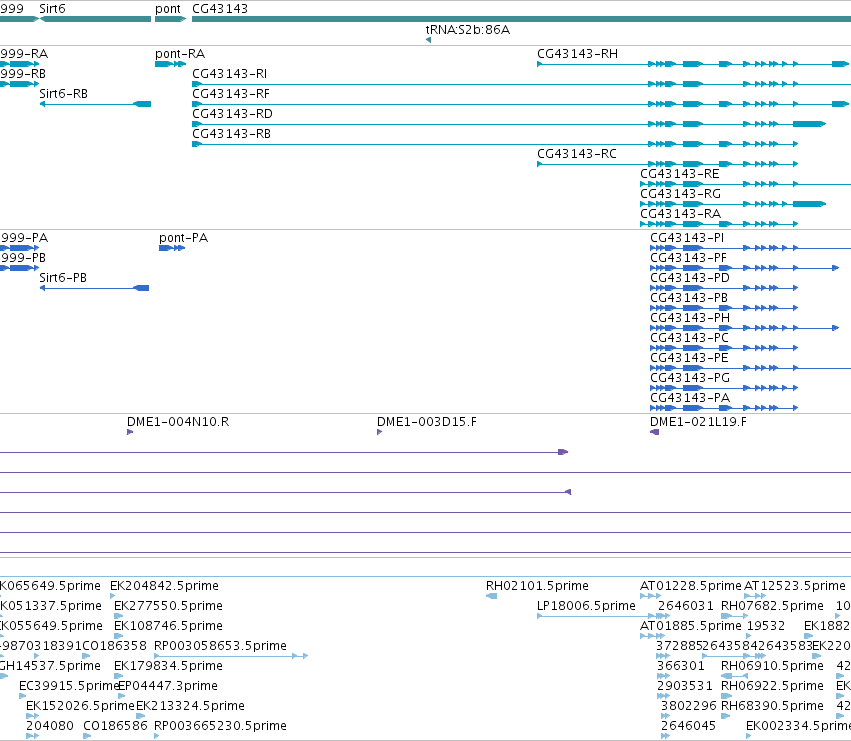Viewport: 851px width, 741px height.
Task: Click the tRNA:S2b:86A feature label
Action: [468, 30]
